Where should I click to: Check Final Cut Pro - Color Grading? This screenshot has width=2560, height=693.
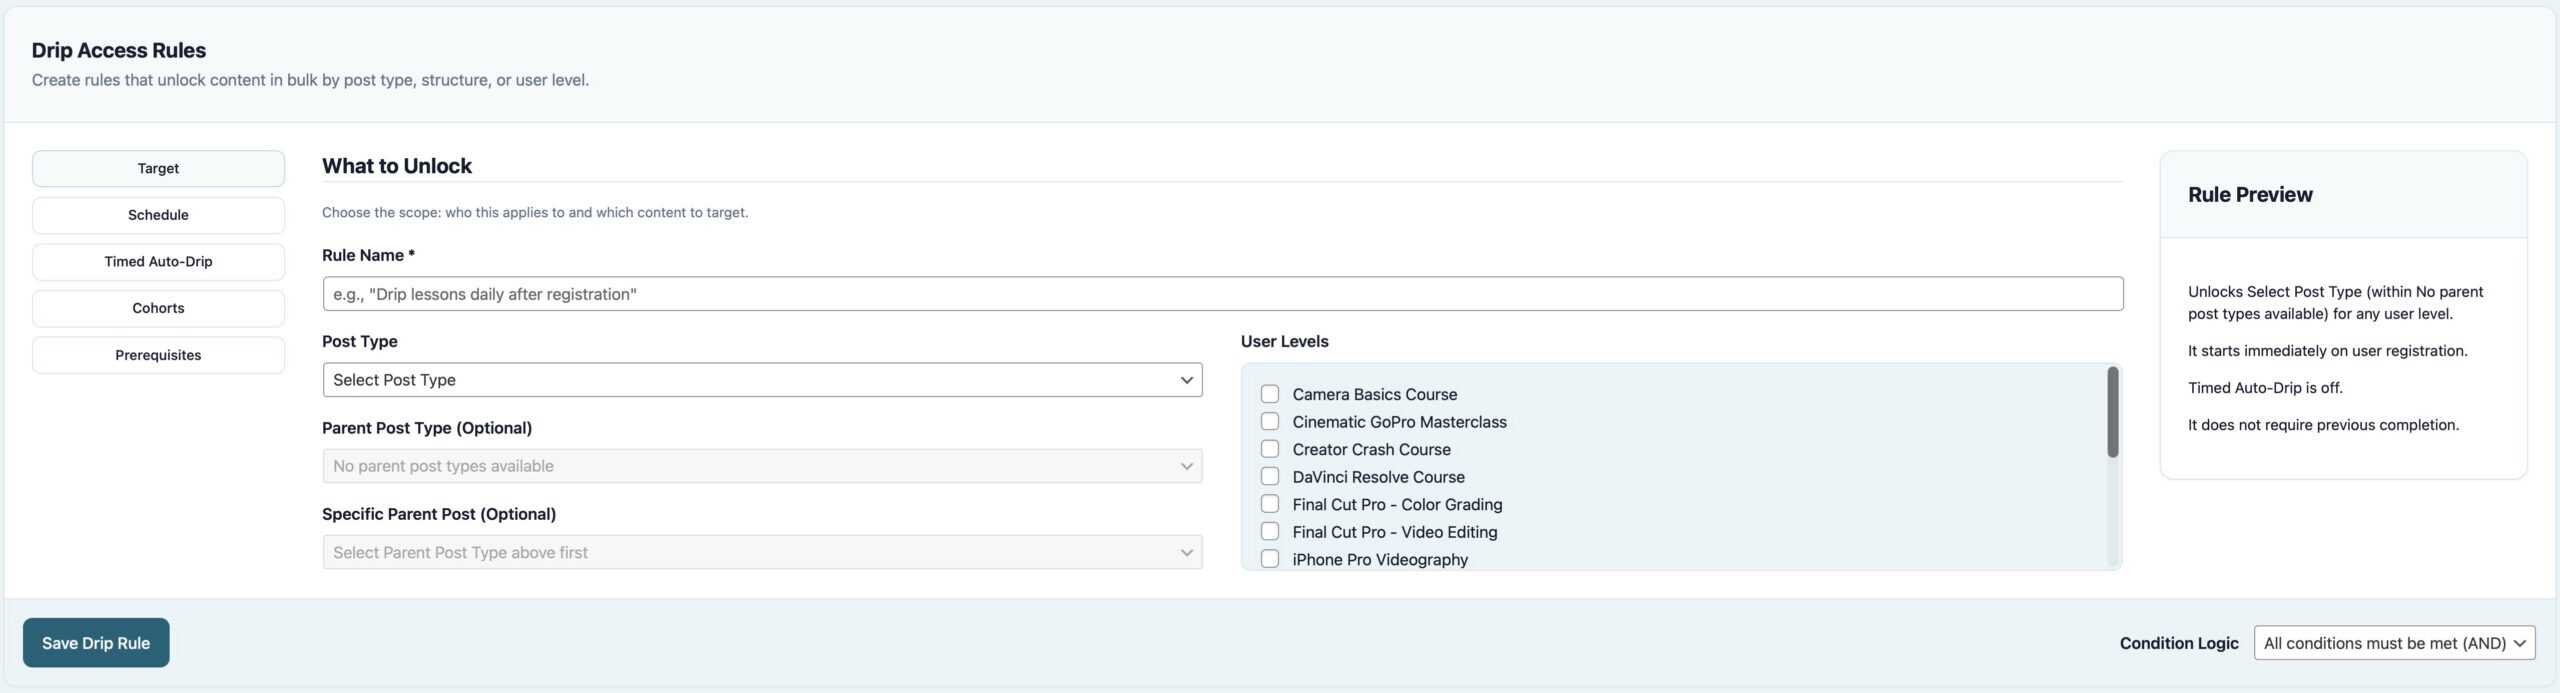1270,504
